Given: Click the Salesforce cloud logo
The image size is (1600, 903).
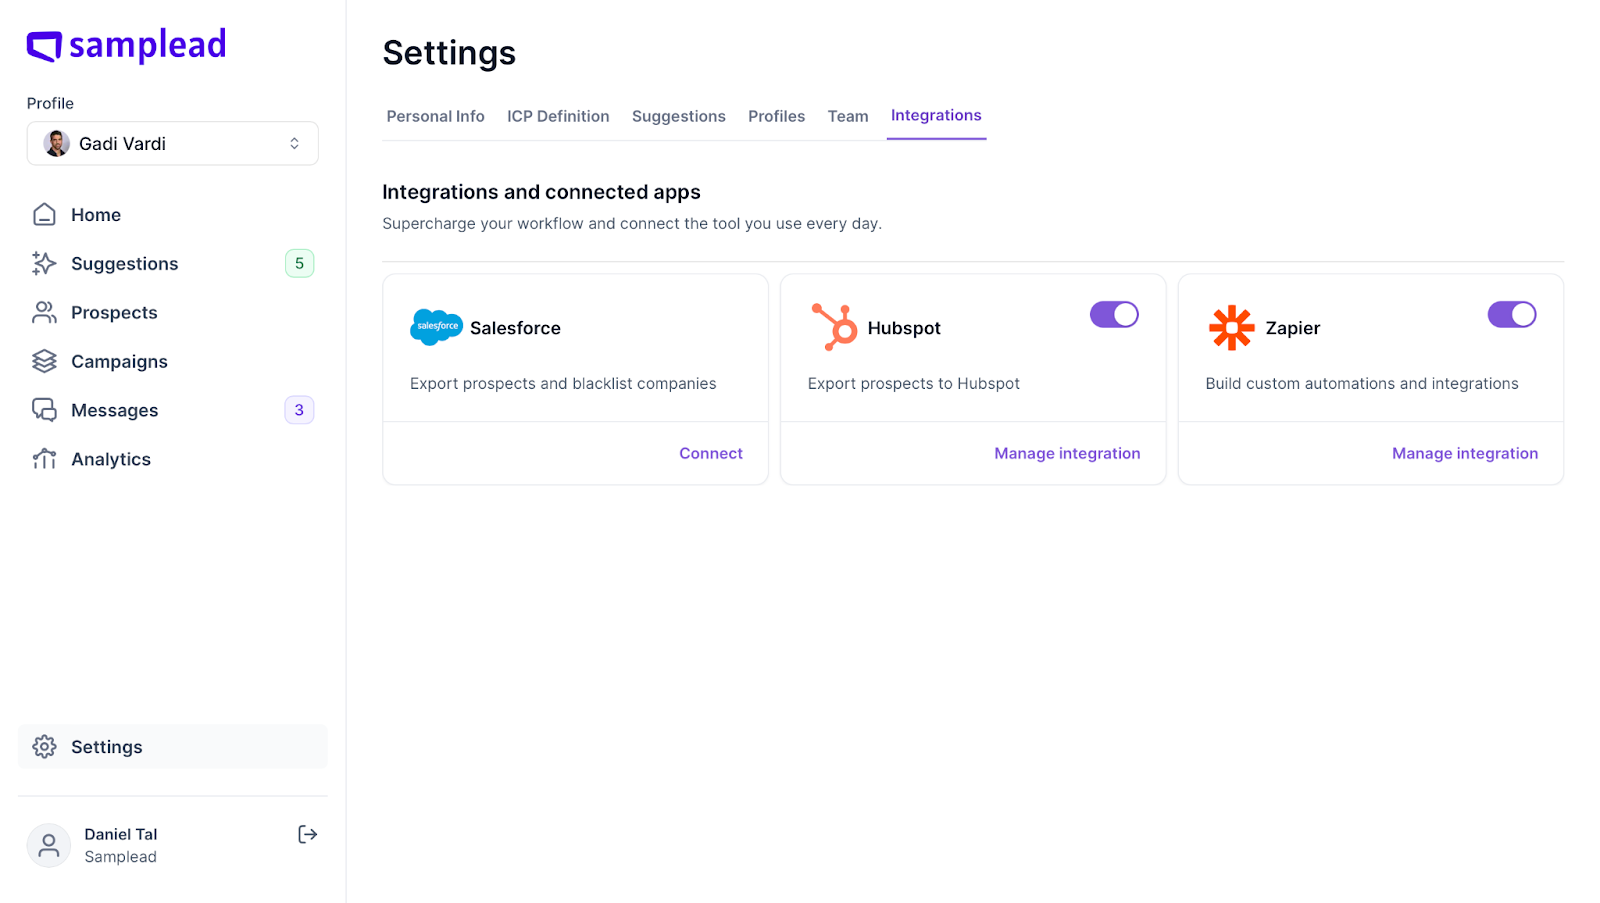Looking at the screenshot, I should click(436, 327).
